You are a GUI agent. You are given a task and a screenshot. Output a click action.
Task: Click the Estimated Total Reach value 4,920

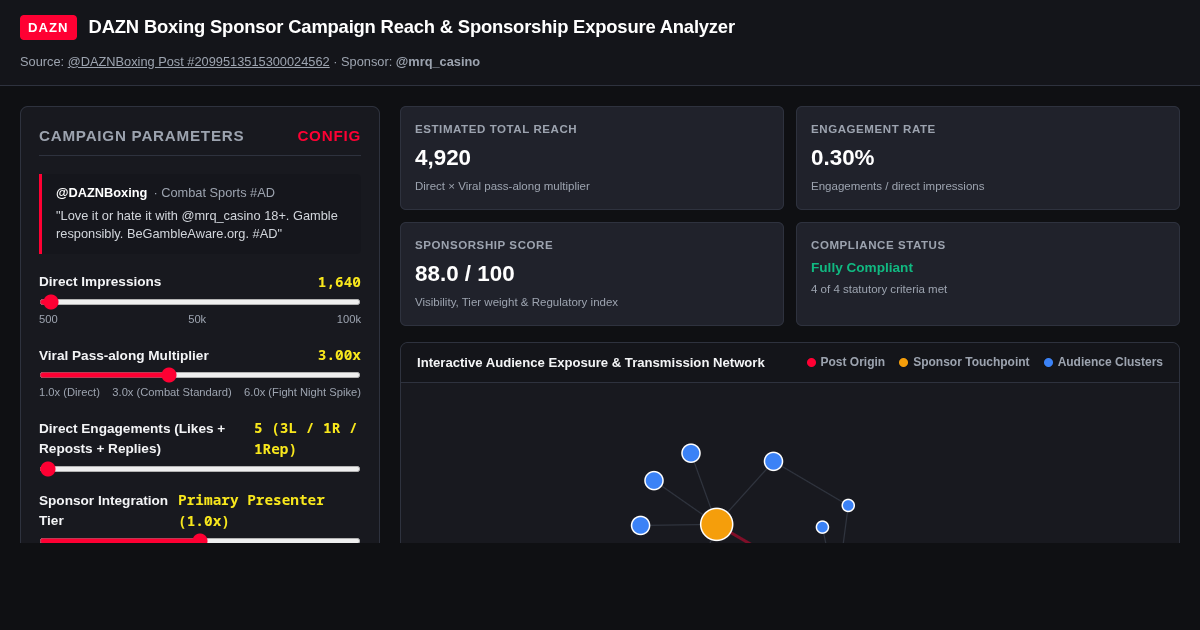click(443, 158)
